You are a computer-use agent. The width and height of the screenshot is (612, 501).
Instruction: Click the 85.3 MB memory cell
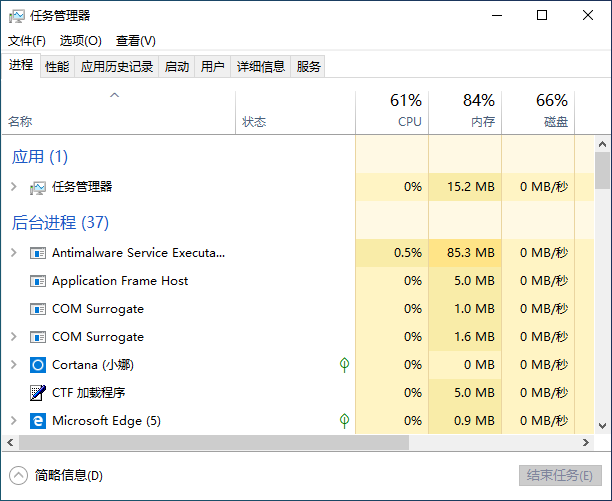(x=465, y=253)
